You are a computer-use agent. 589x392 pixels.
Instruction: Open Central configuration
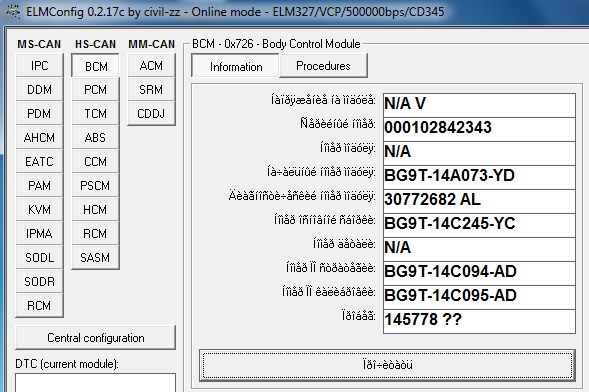point(95,338)
